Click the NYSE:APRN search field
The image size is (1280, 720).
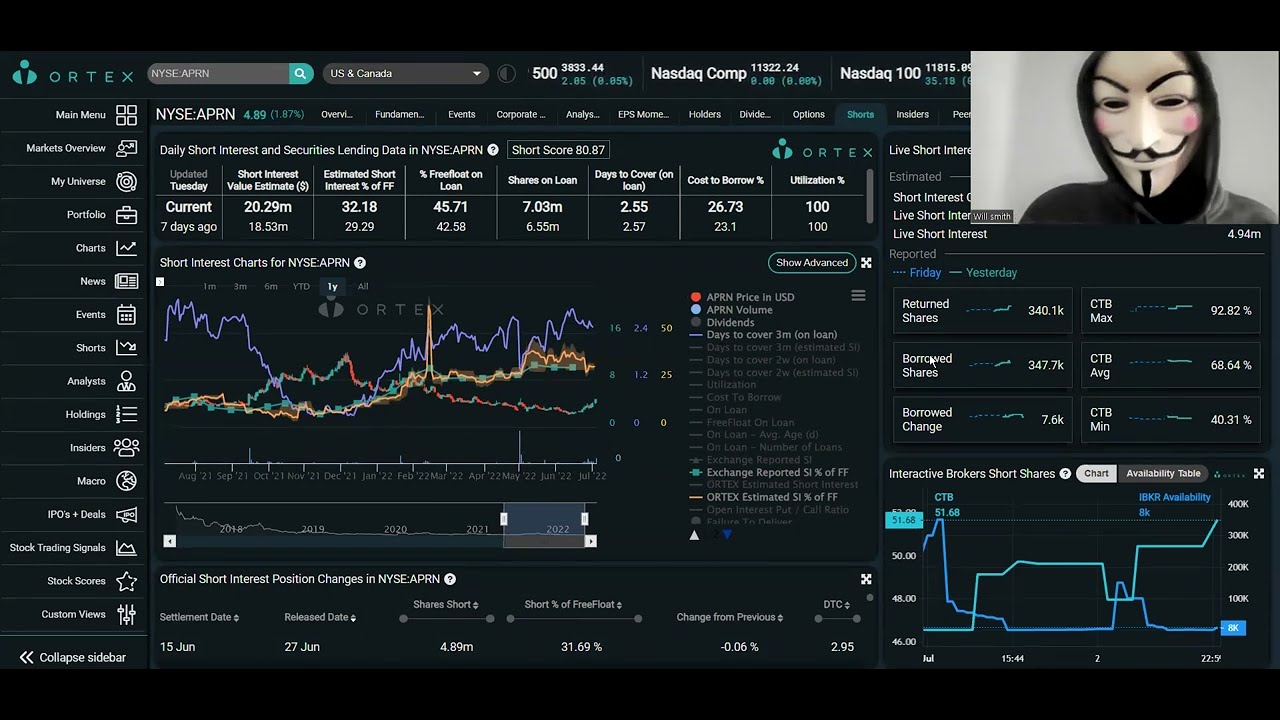[x=218, y=73]
